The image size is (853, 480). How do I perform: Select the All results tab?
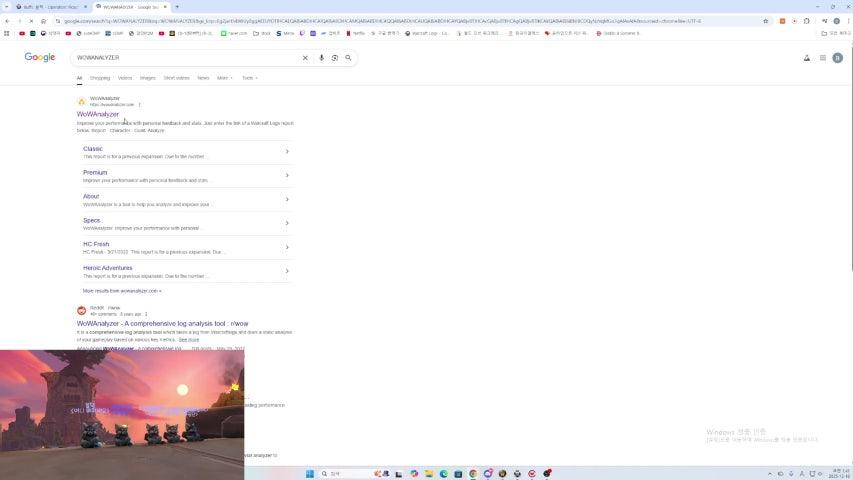pos(79,78)
